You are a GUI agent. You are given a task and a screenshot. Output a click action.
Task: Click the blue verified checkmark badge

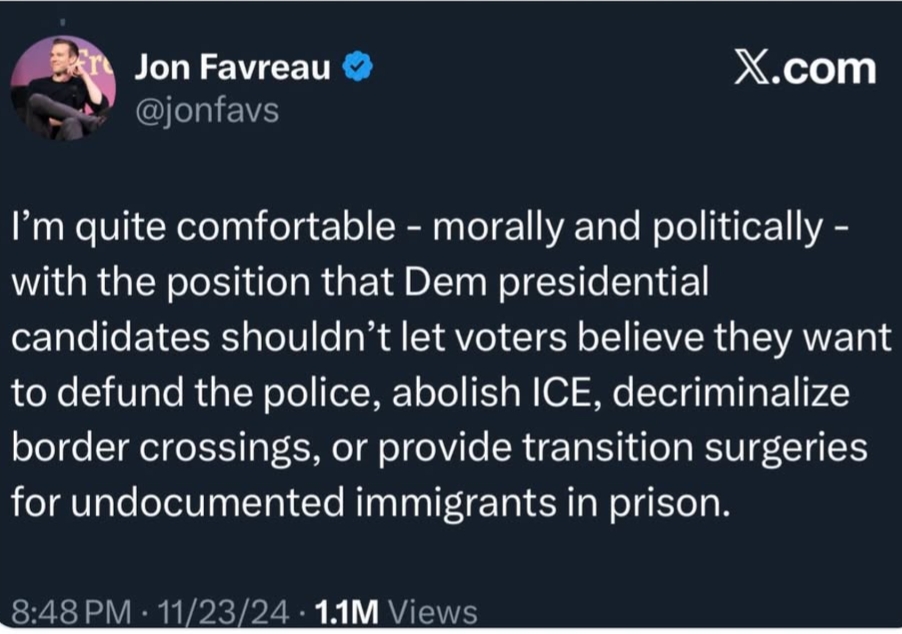(358, 68)
